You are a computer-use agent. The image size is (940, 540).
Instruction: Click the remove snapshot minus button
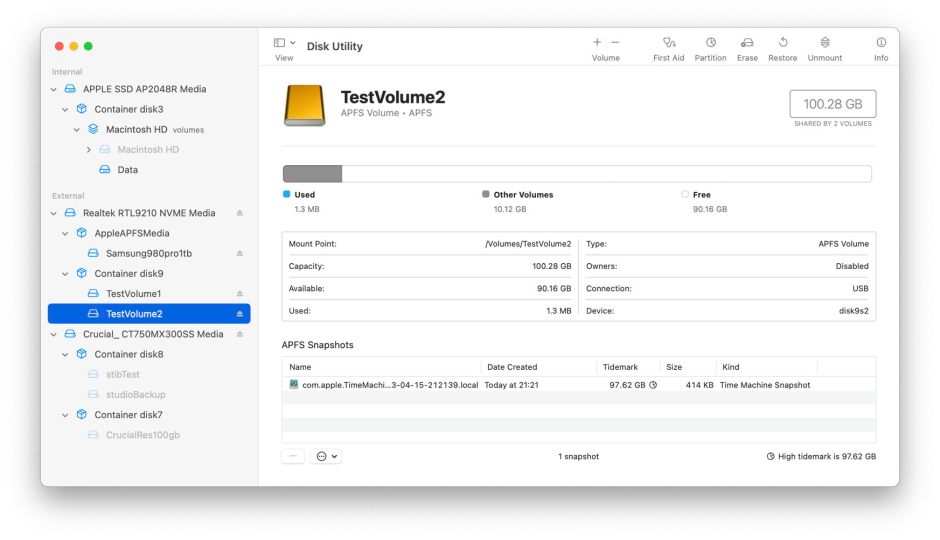(x=294, y=456)
